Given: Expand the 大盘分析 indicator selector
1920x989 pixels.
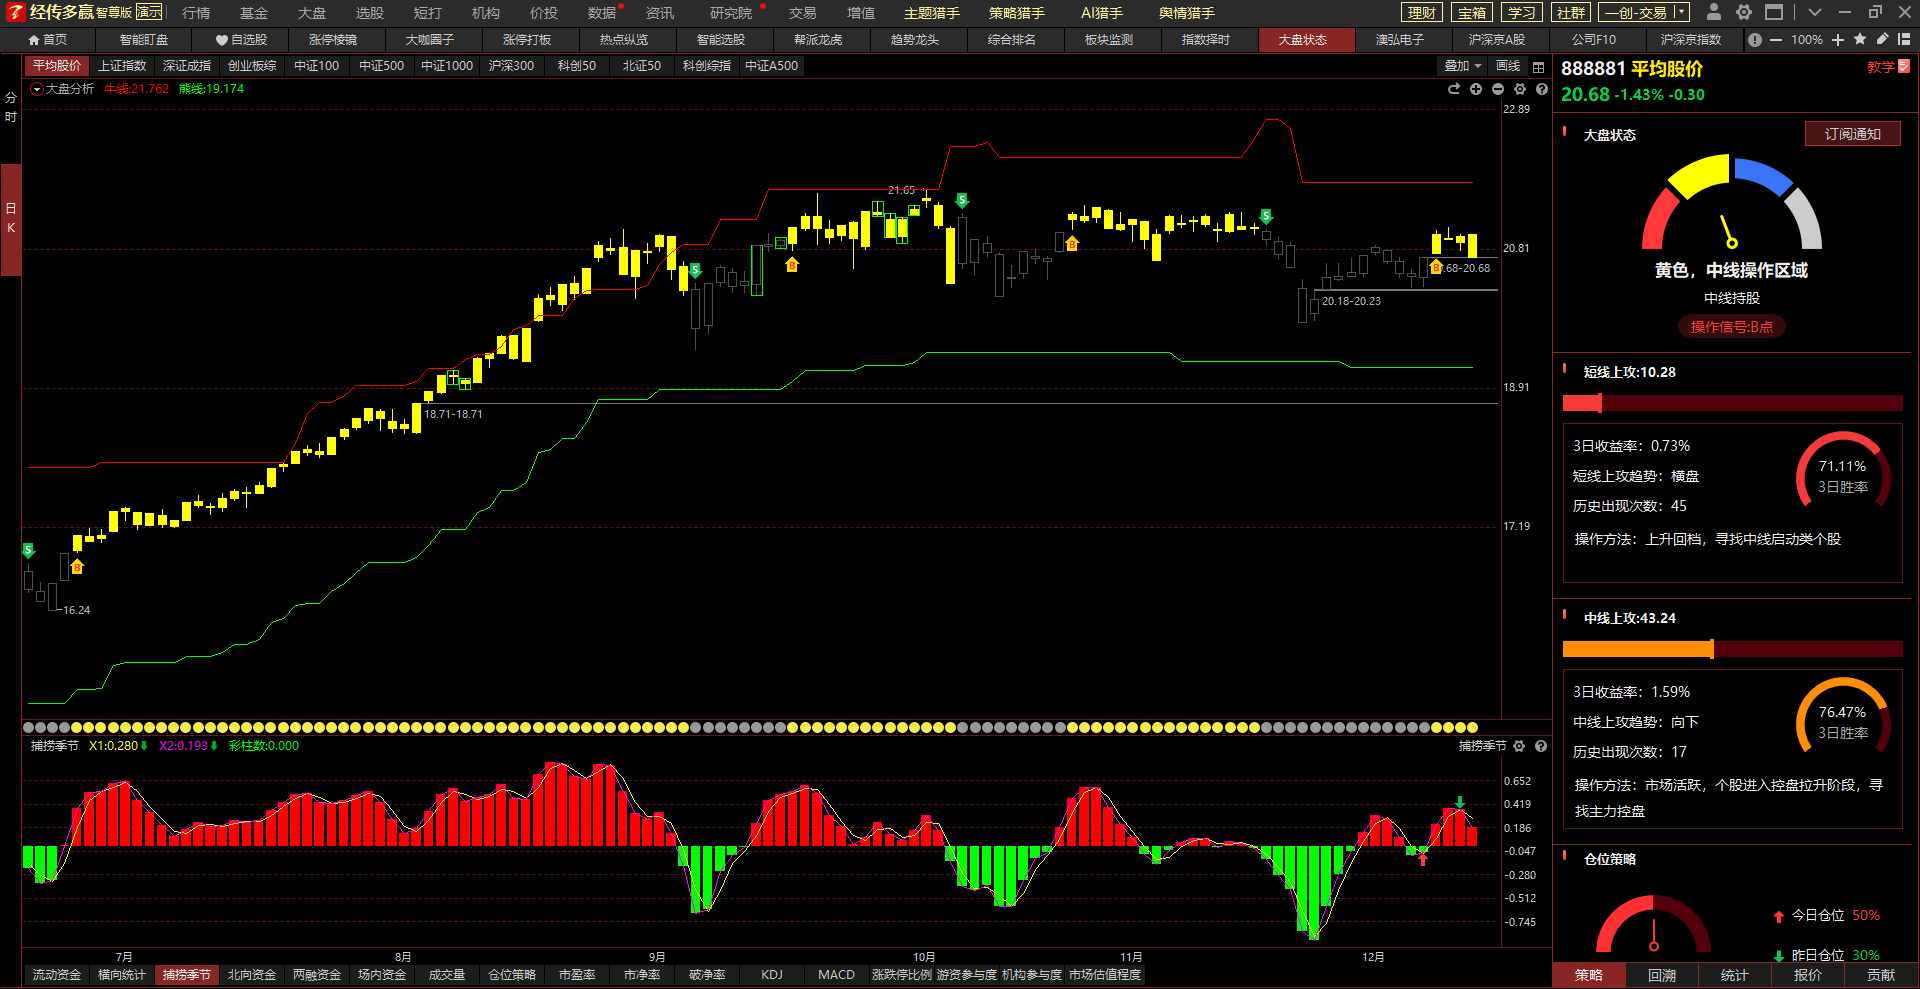Looking at the screenshot, I should [37, 89].
